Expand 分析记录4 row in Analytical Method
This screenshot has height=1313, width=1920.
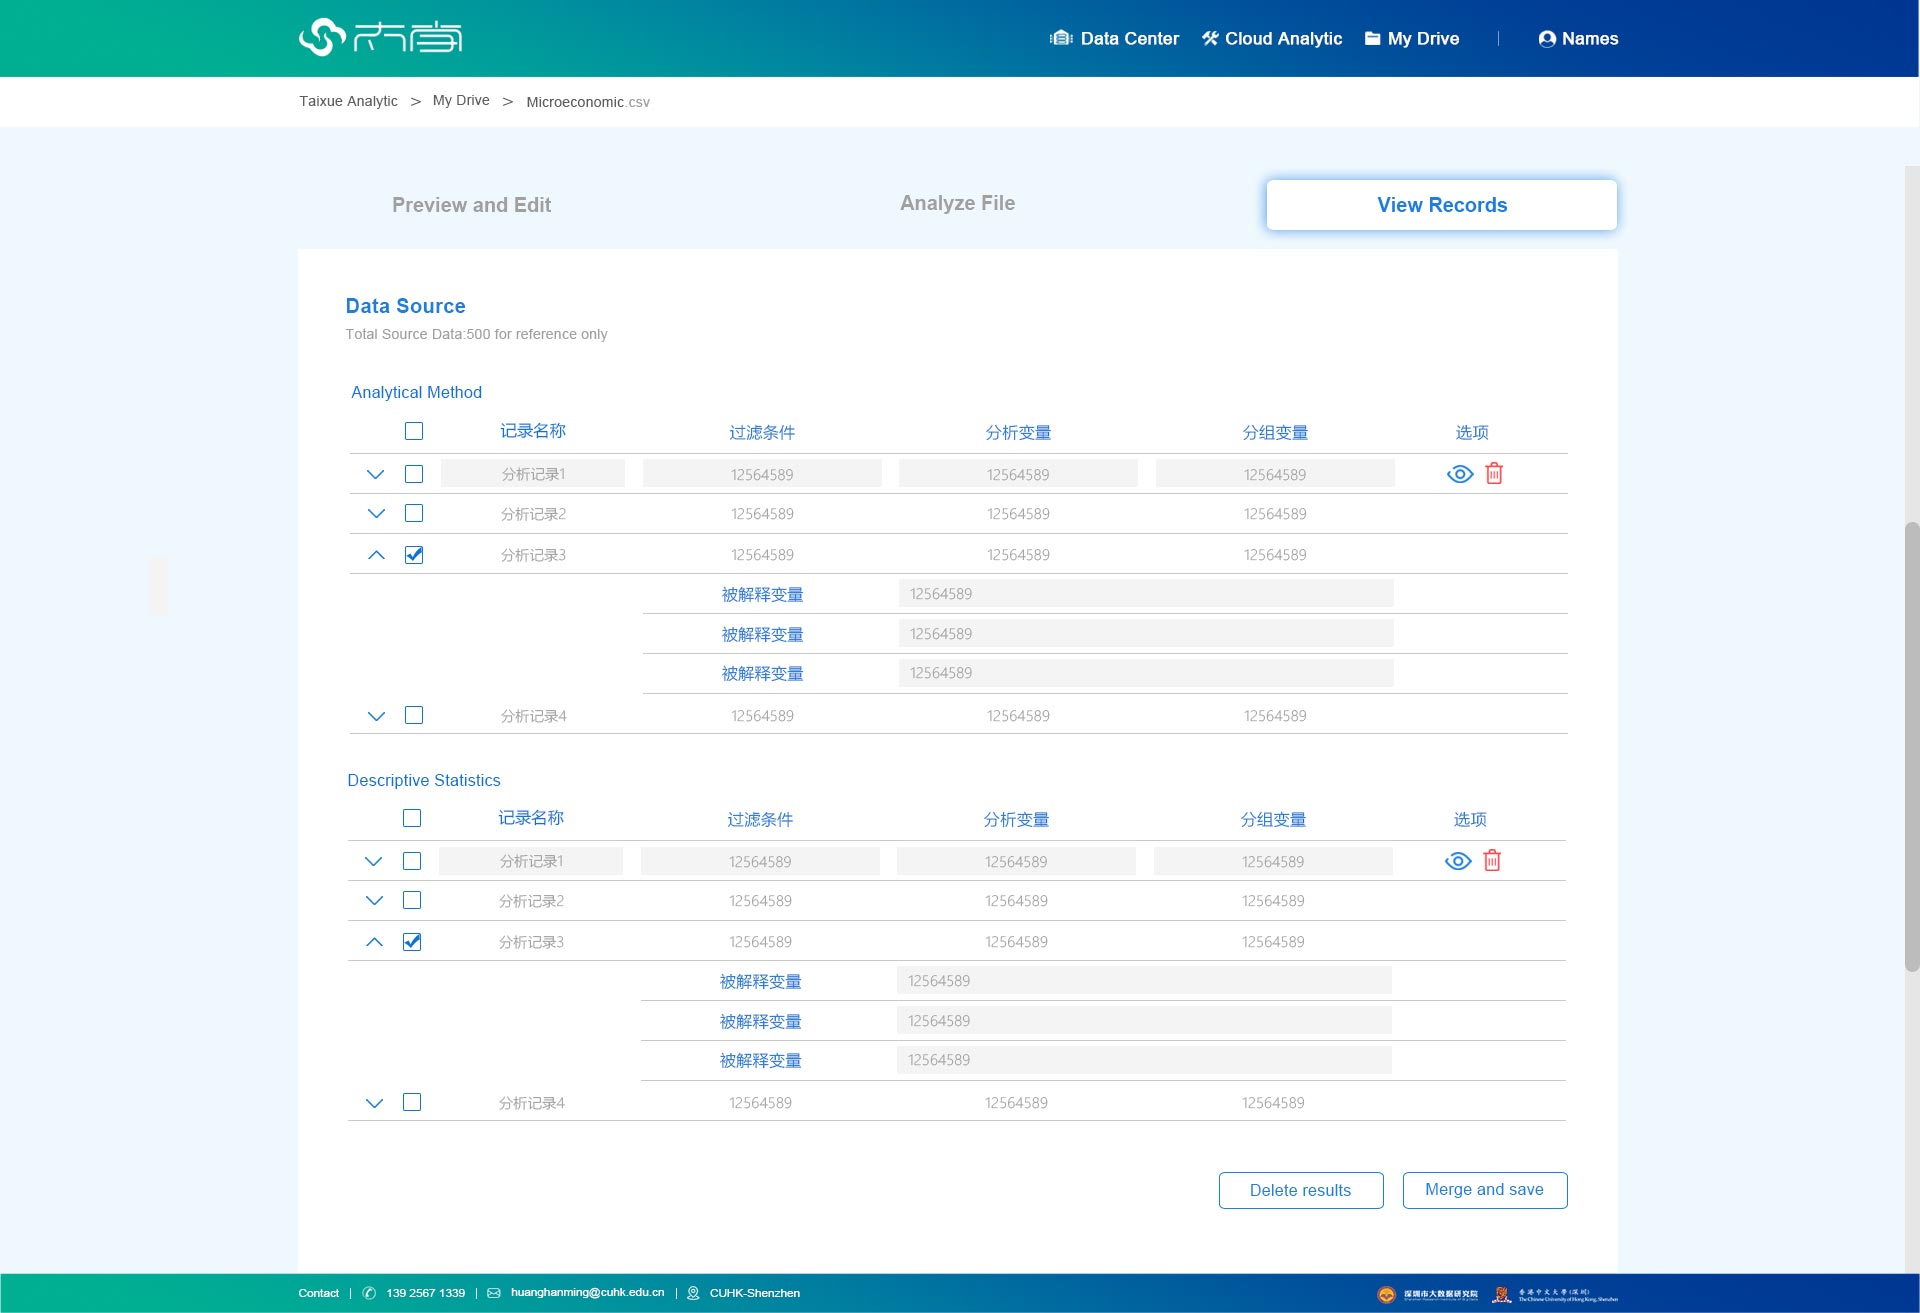click(x=376, y=716)
